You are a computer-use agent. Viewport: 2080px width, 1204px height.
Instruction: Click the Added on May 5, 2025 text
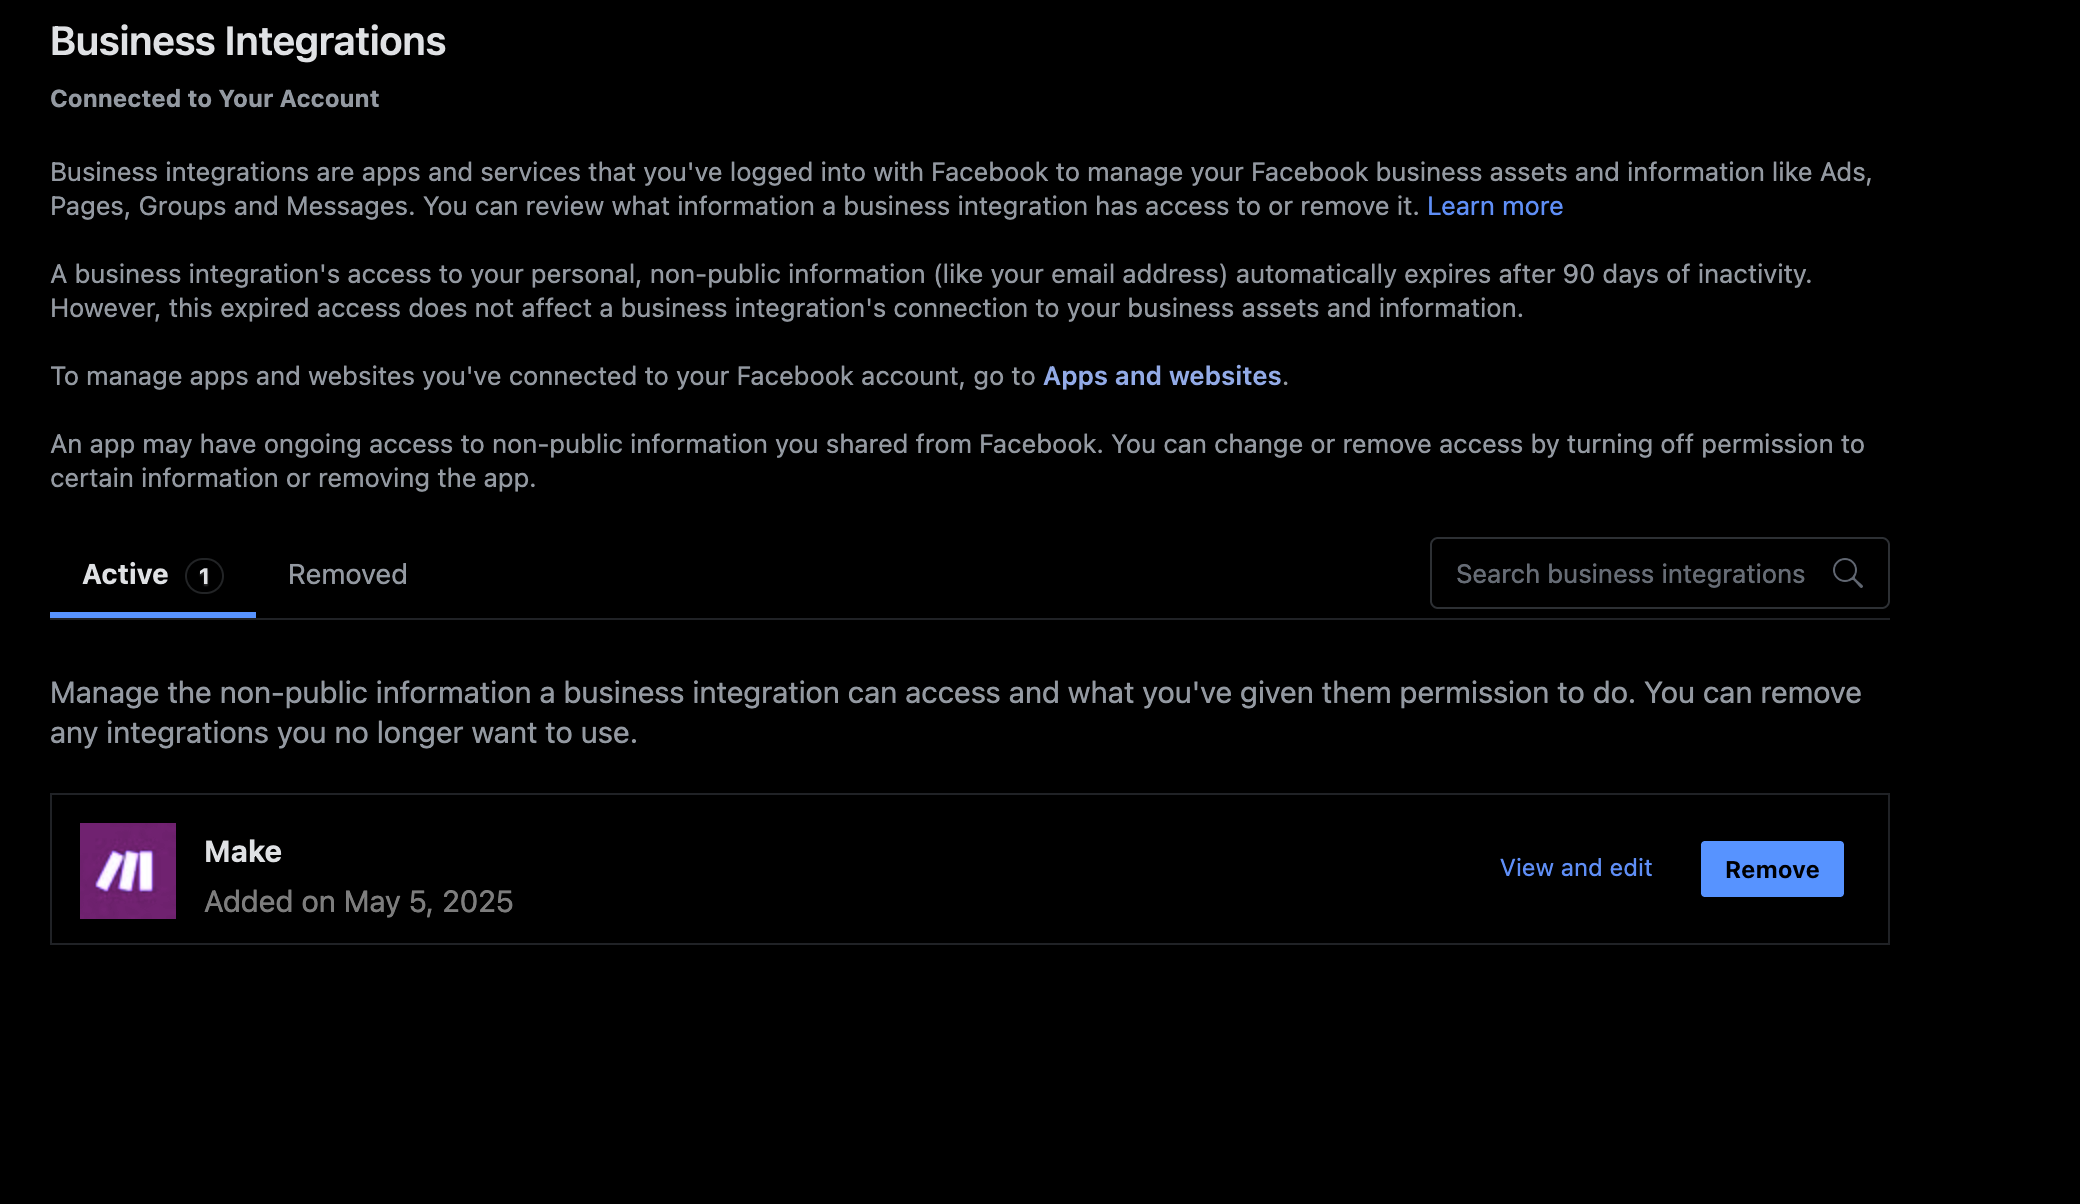[x=358, y=902]
